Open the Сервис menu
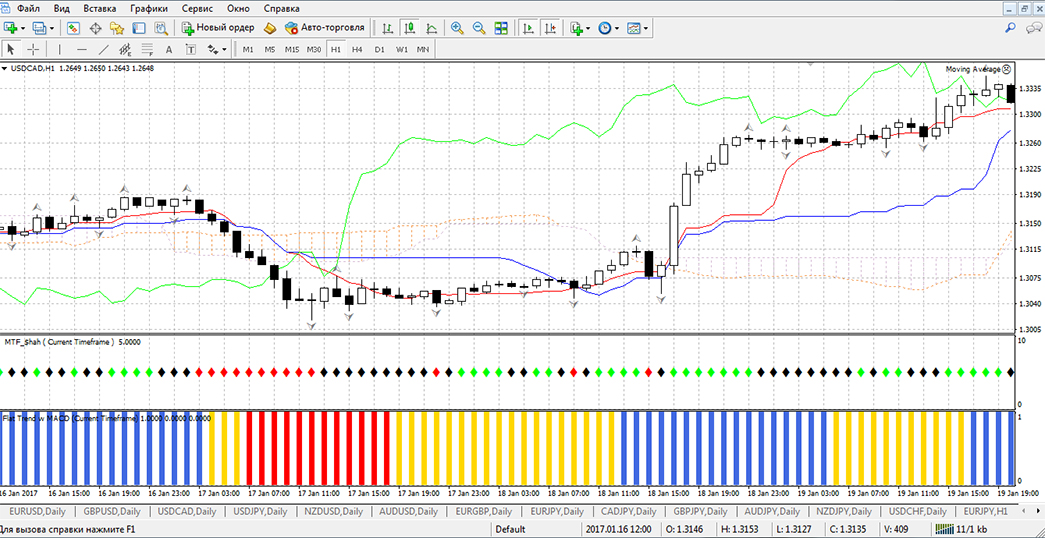The image size is (1045, 538). [197, 9]
